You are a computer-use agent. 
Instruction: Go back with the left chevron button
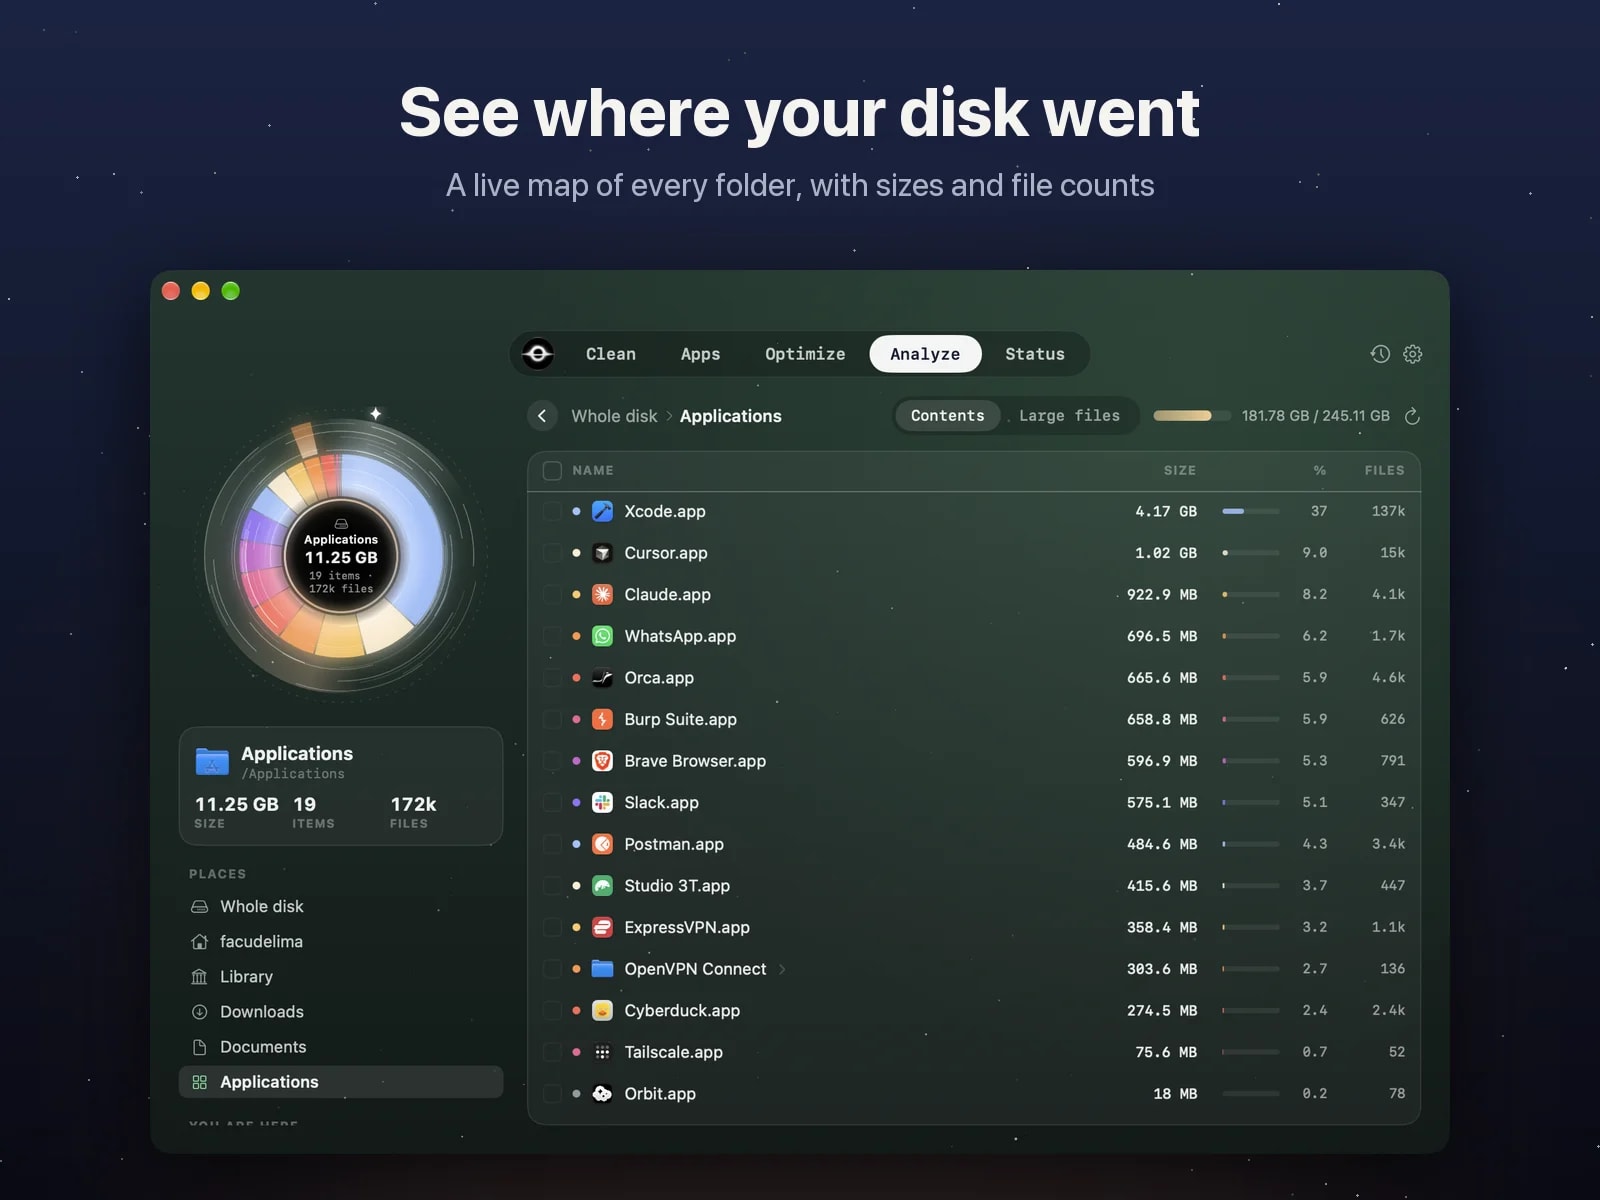pyautogui.click(x=542, y=416)
